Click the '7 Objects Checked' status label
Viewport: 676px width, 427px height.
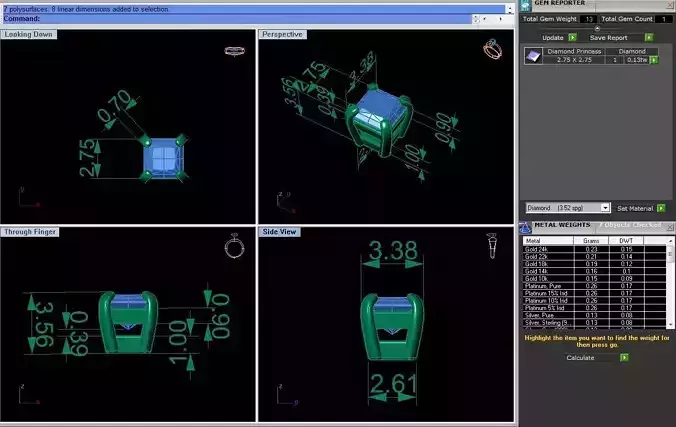(x=629, y=225)
